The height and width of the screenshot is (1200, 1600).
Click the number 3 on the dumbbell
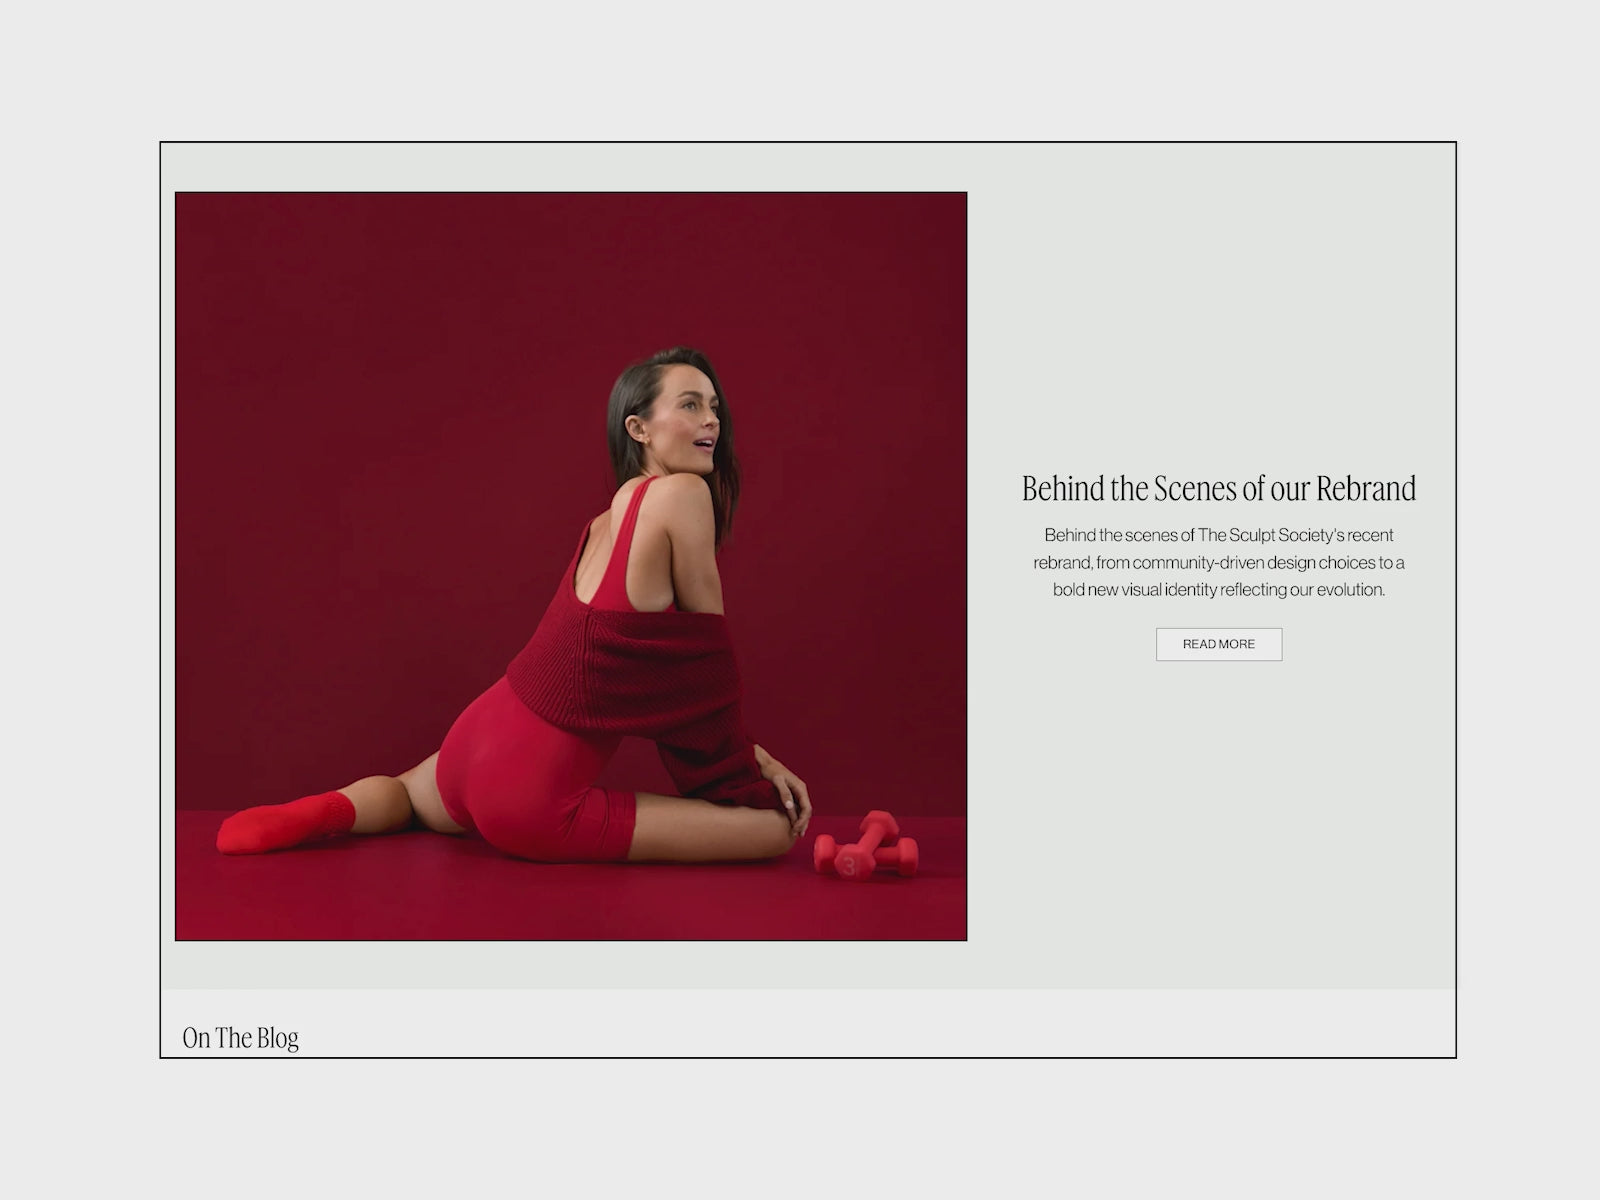pos(850,865)
